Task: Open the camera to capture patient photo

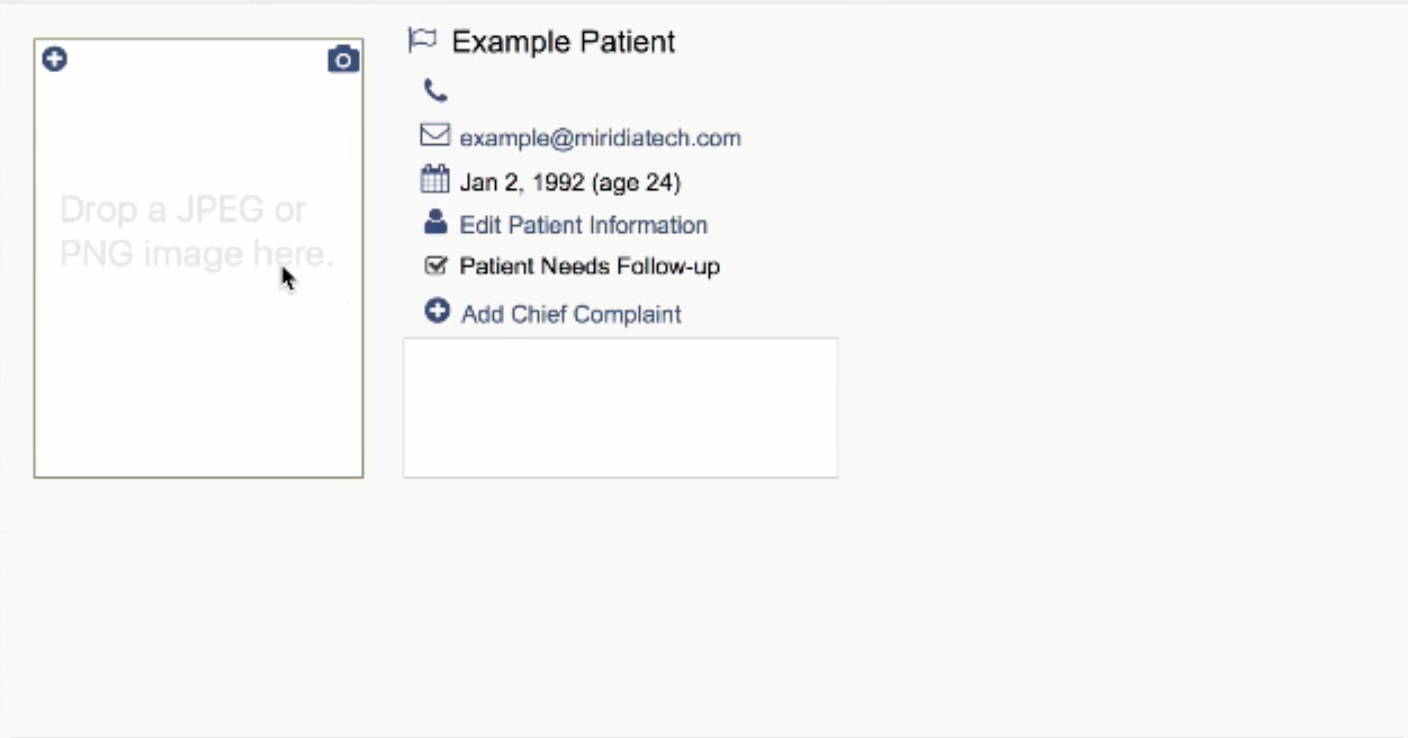Action: (x=343, y=60)
